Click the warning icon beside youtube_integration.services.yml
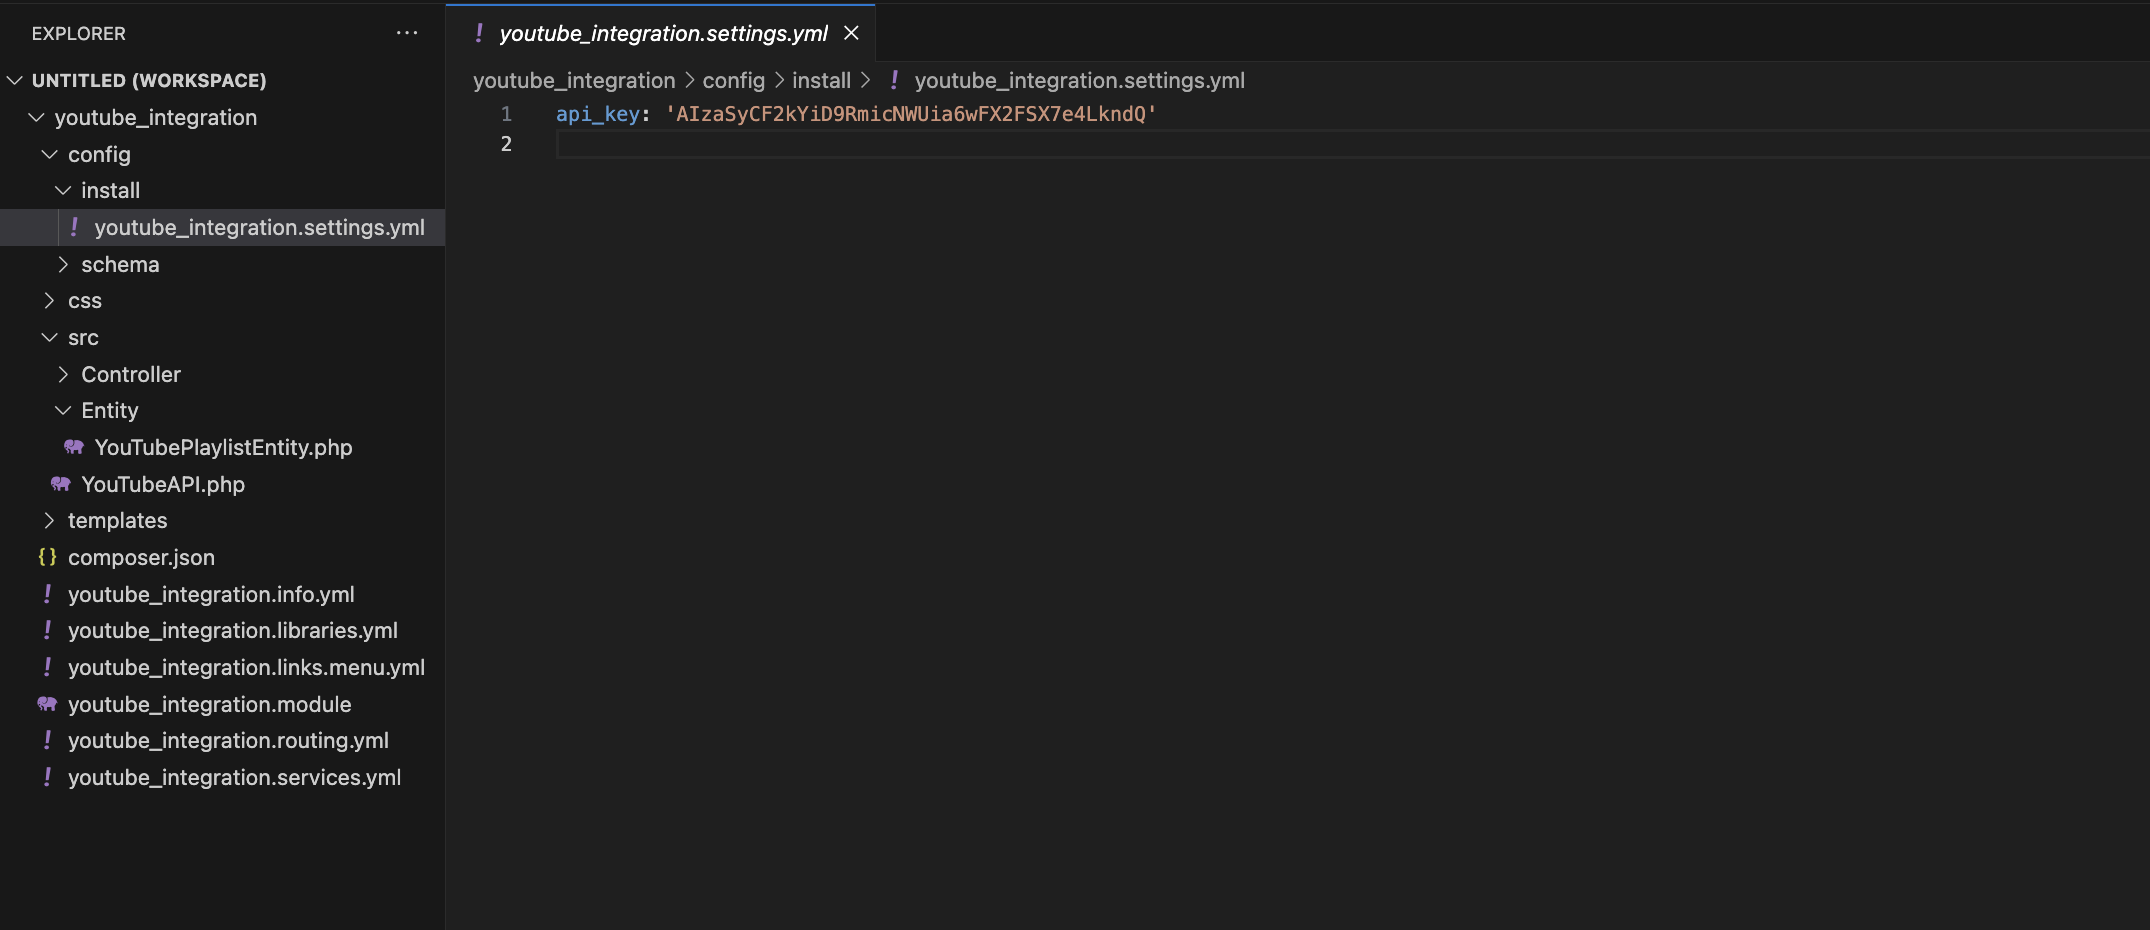2150x930 pixels. (x=46, y=777)
